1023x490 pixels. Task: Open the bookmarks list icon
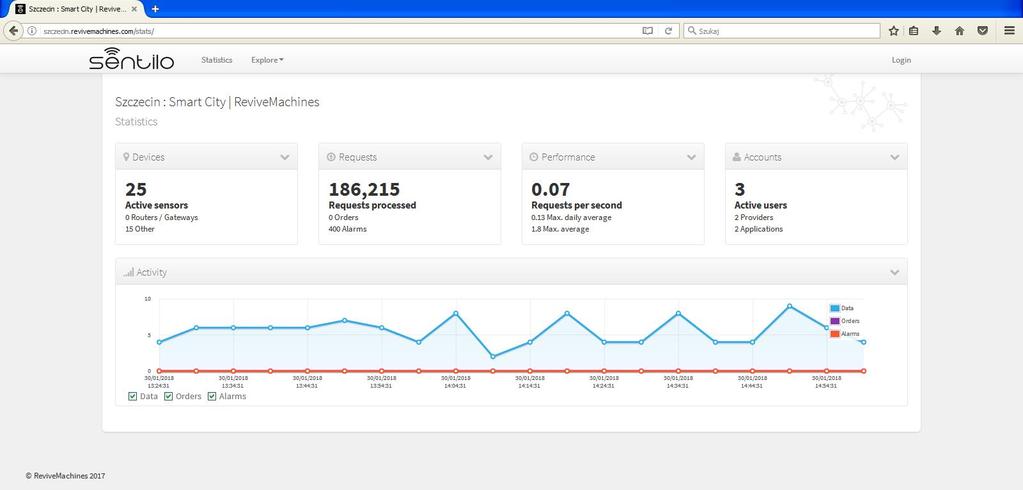[x=914, y=31]
